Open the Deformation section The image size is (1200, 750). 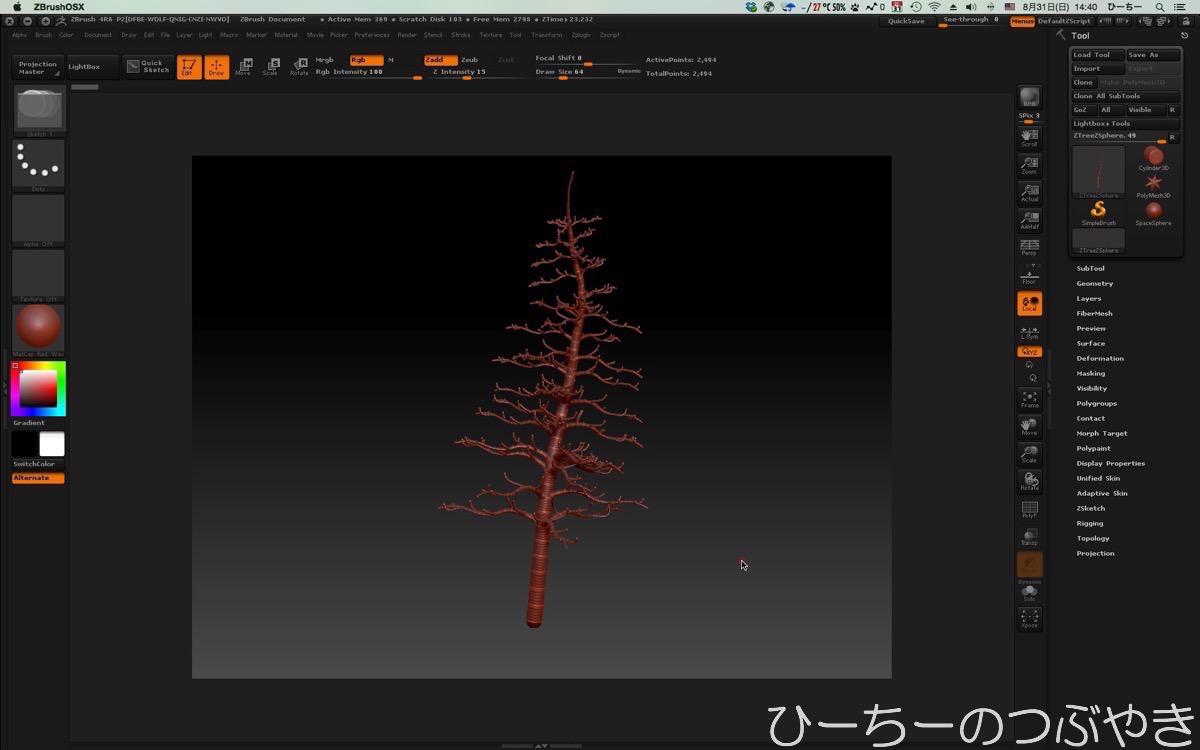click(x=1100, y=358)
